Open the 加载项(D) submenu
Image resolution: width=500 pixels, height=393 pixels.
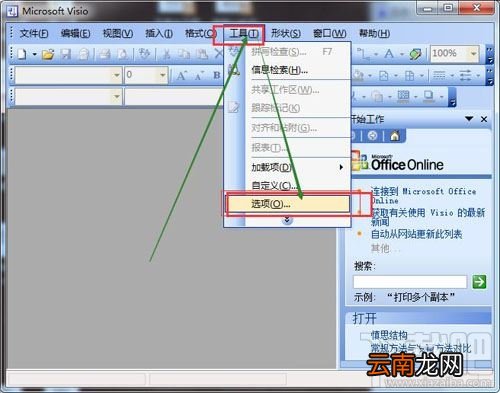pos(288,167)
